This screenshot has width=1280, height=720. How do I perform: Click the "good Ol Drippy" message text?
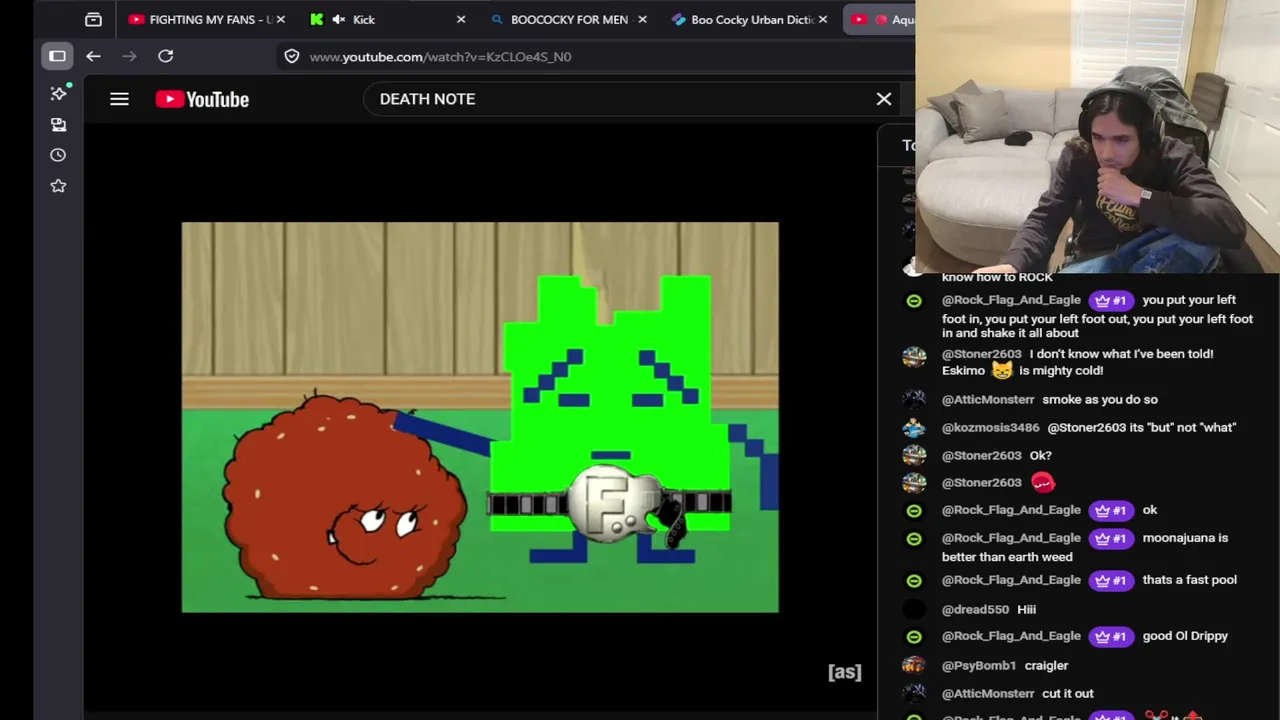pos(1185,636)
